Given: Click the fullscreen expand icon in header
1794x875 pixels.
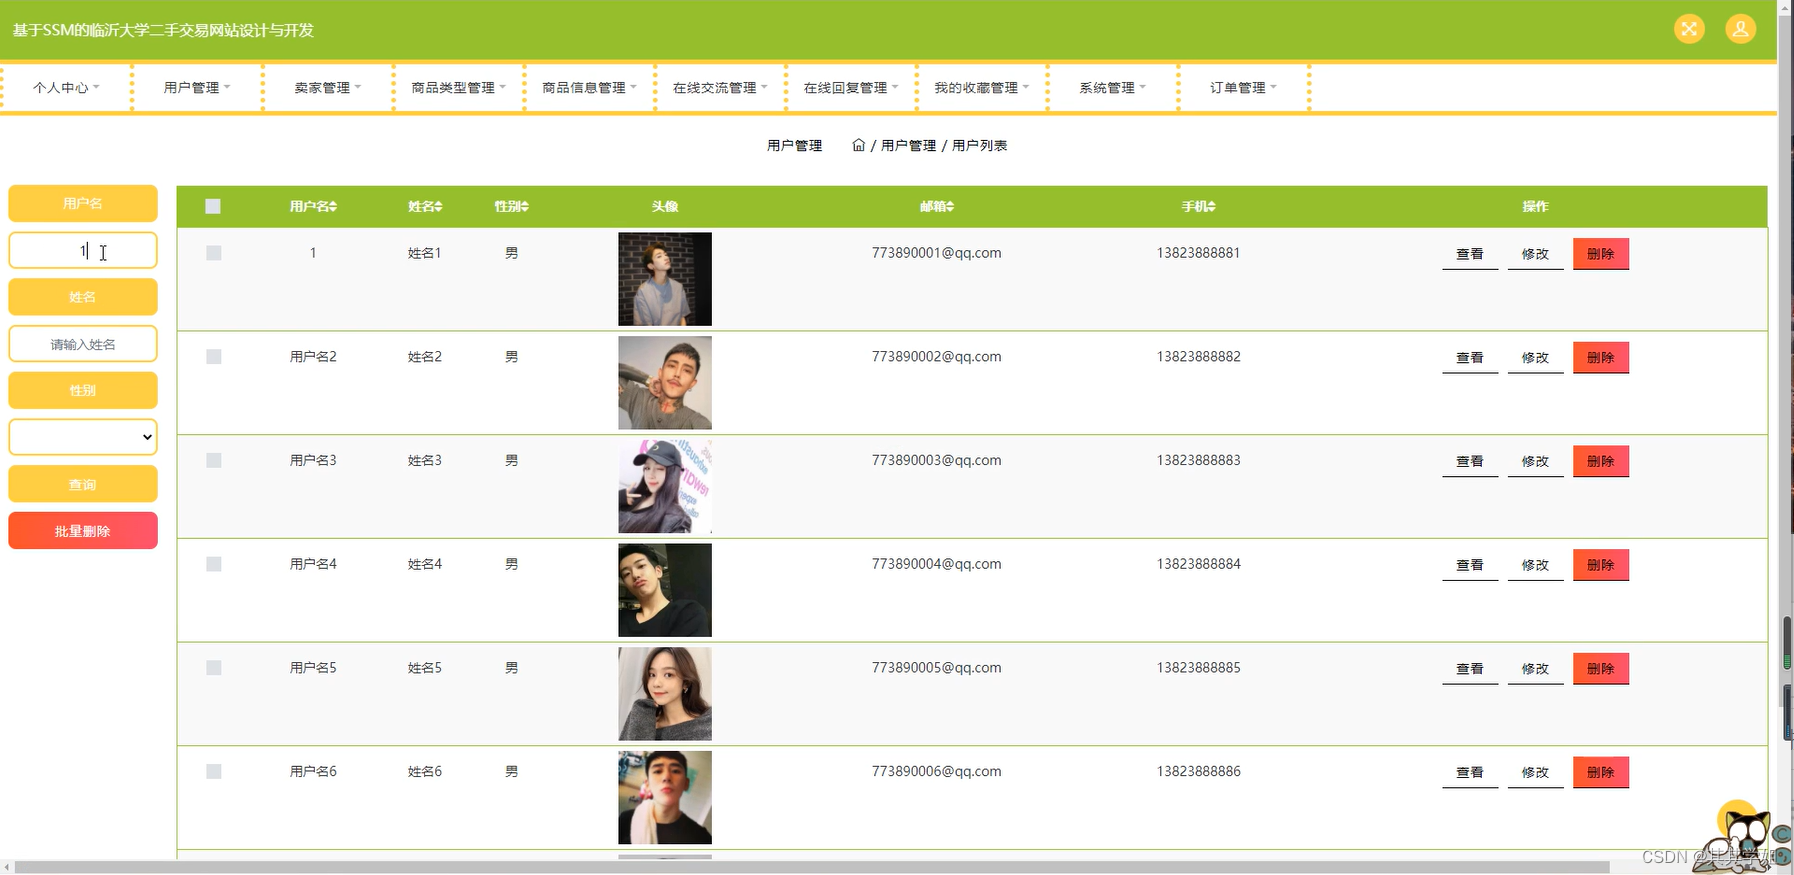Looking at the screenshot, I should 1689,29.
